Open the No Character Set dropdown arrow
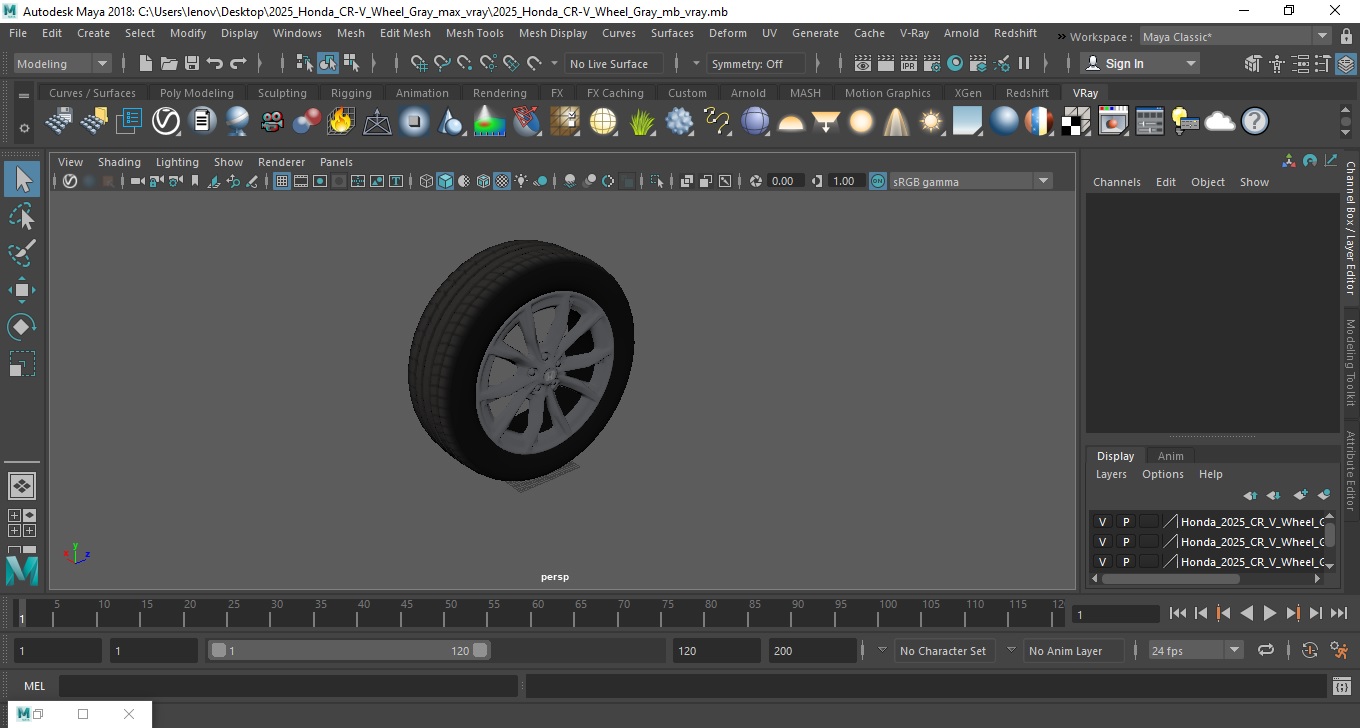The height and width of the screenshot is (728, 1360). [x=881, y=650]
